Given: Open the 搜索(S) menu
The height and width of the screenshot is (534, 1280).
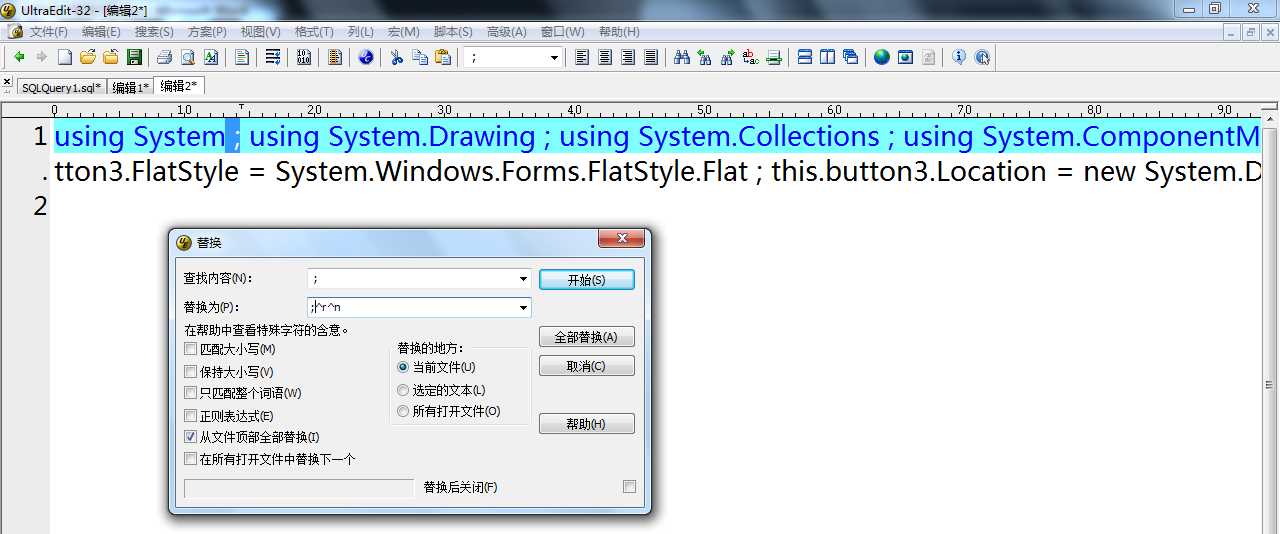Looking at the screenshot, I should pos(154,32).
